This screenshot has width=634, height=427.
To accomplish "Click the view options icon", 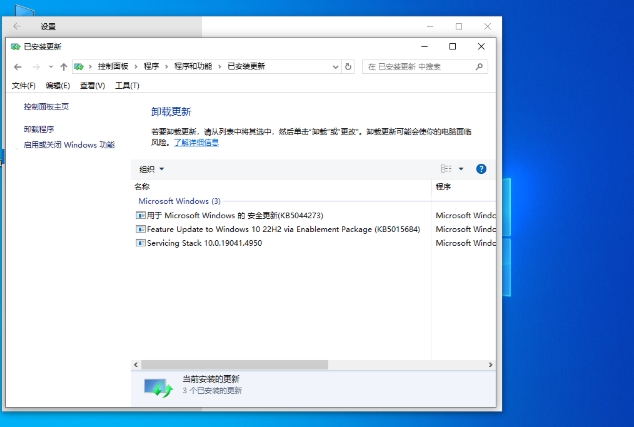I will coord(446,169).
